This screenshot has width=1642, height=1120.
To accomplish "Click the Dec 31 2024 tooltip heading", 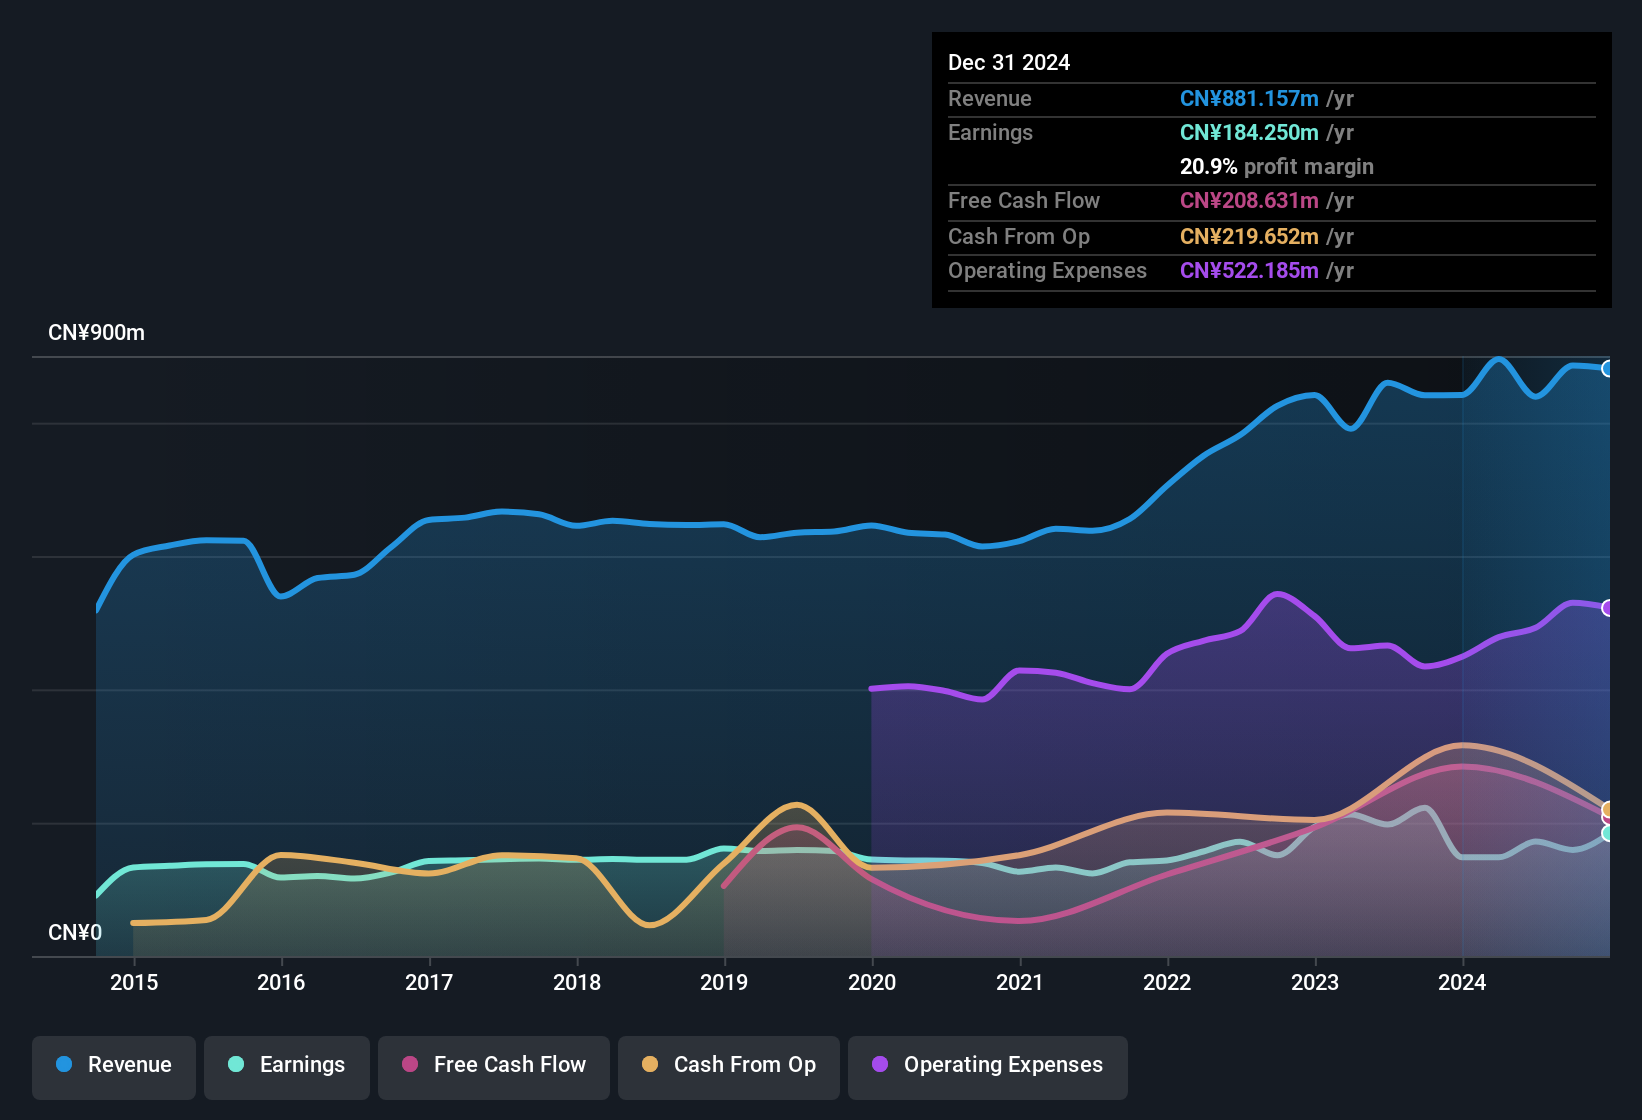I will 1009,63.
